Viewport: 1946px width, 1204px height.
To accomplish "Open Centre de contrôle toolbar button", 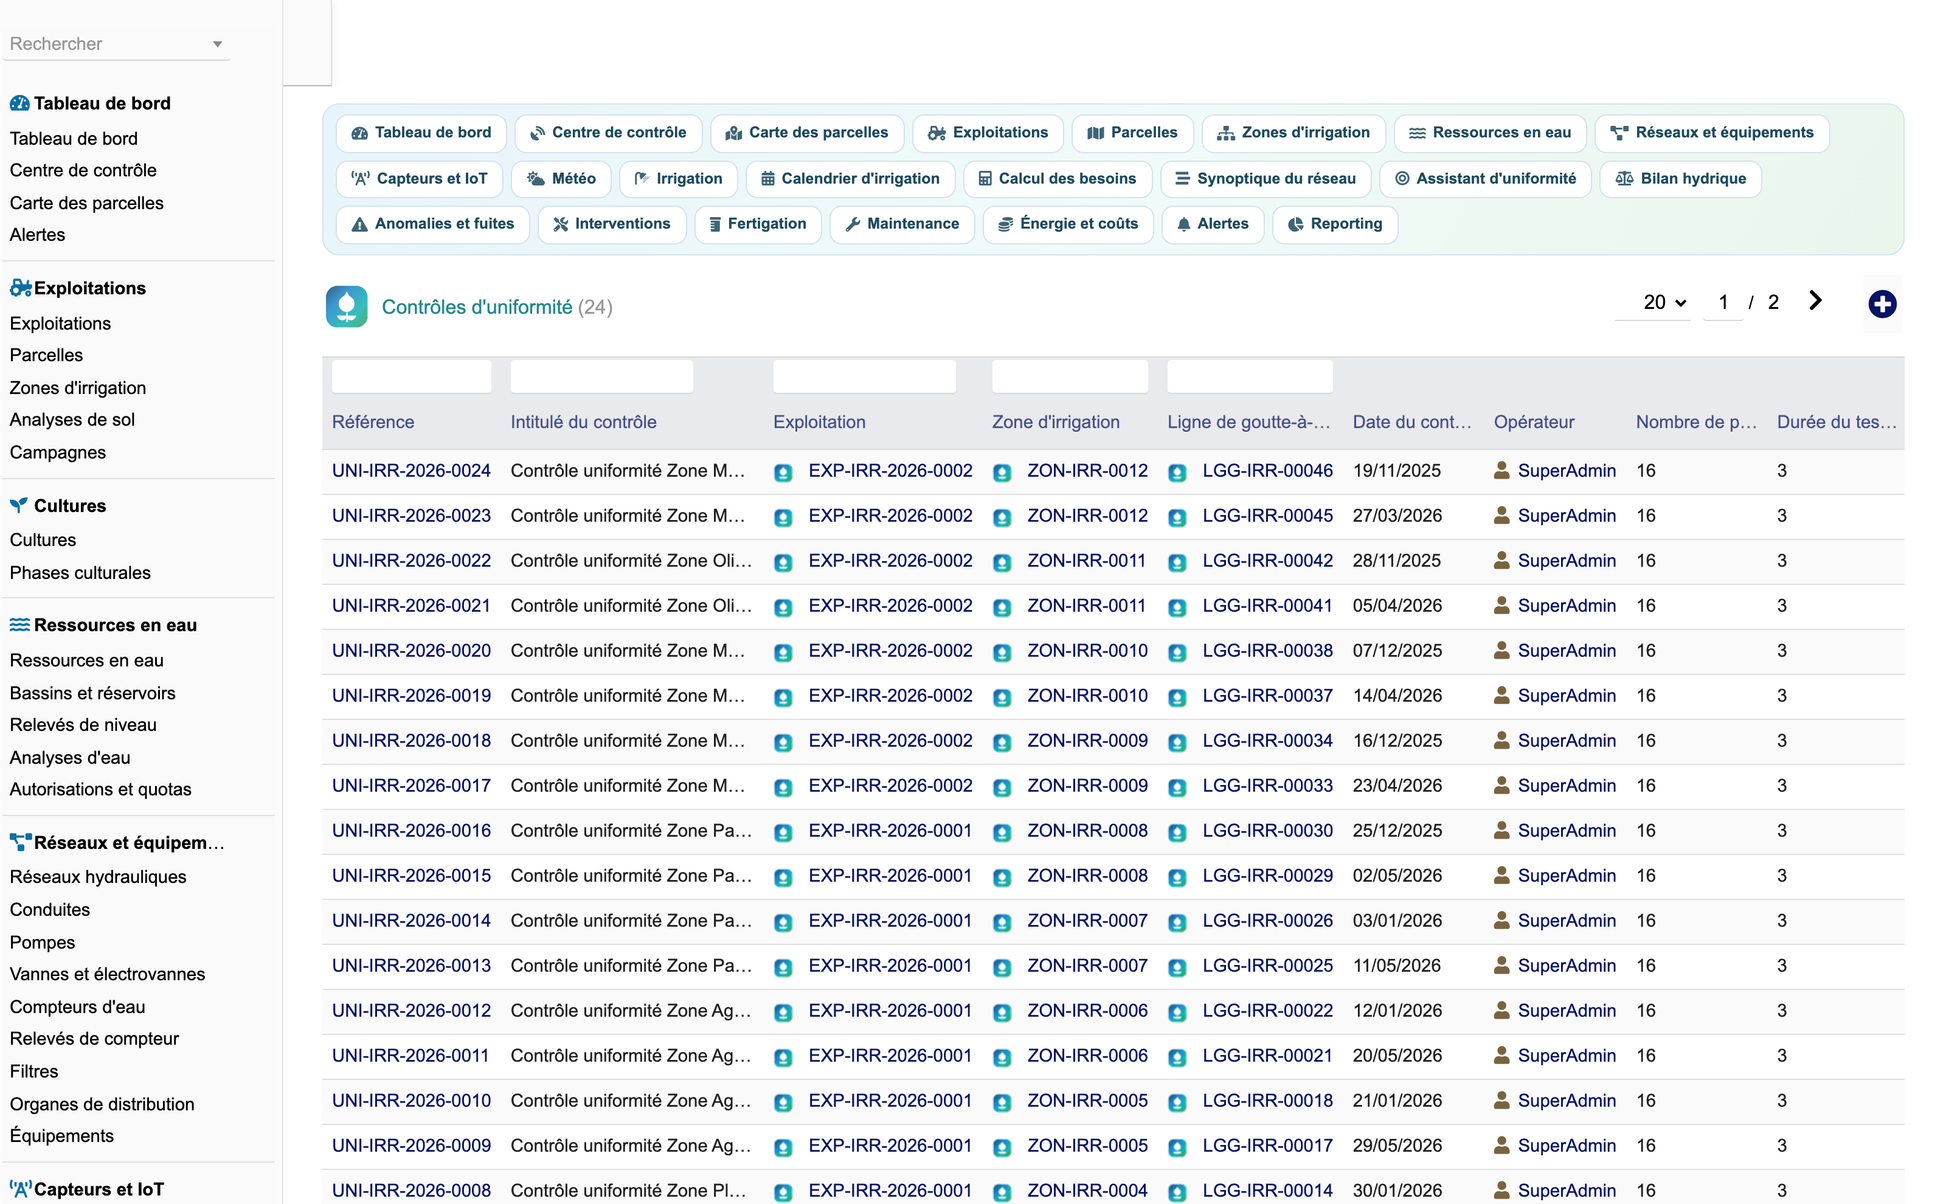I will [x=608, y=133].
